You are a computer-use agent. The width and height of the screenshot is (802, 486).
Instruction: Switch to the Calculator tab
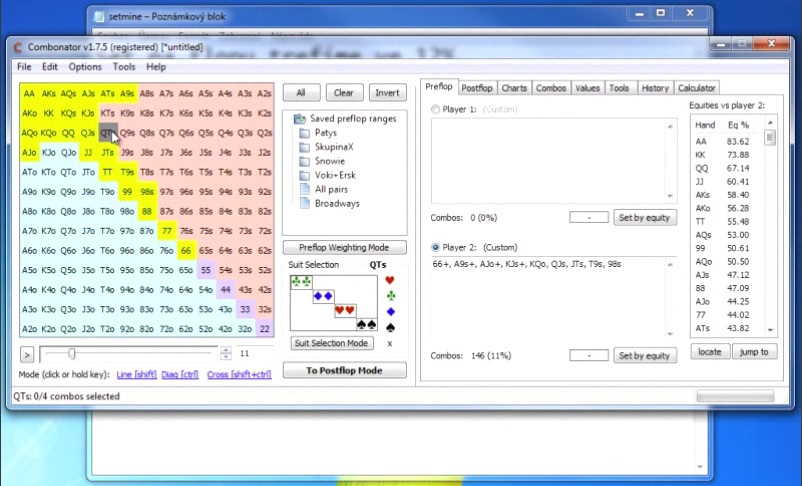point(697,89)
